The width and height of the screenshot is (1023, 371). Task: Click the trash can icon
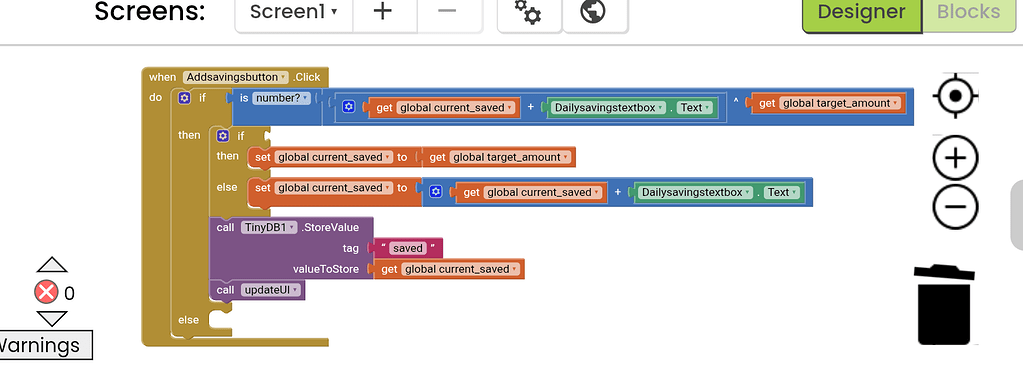point(944,304)
